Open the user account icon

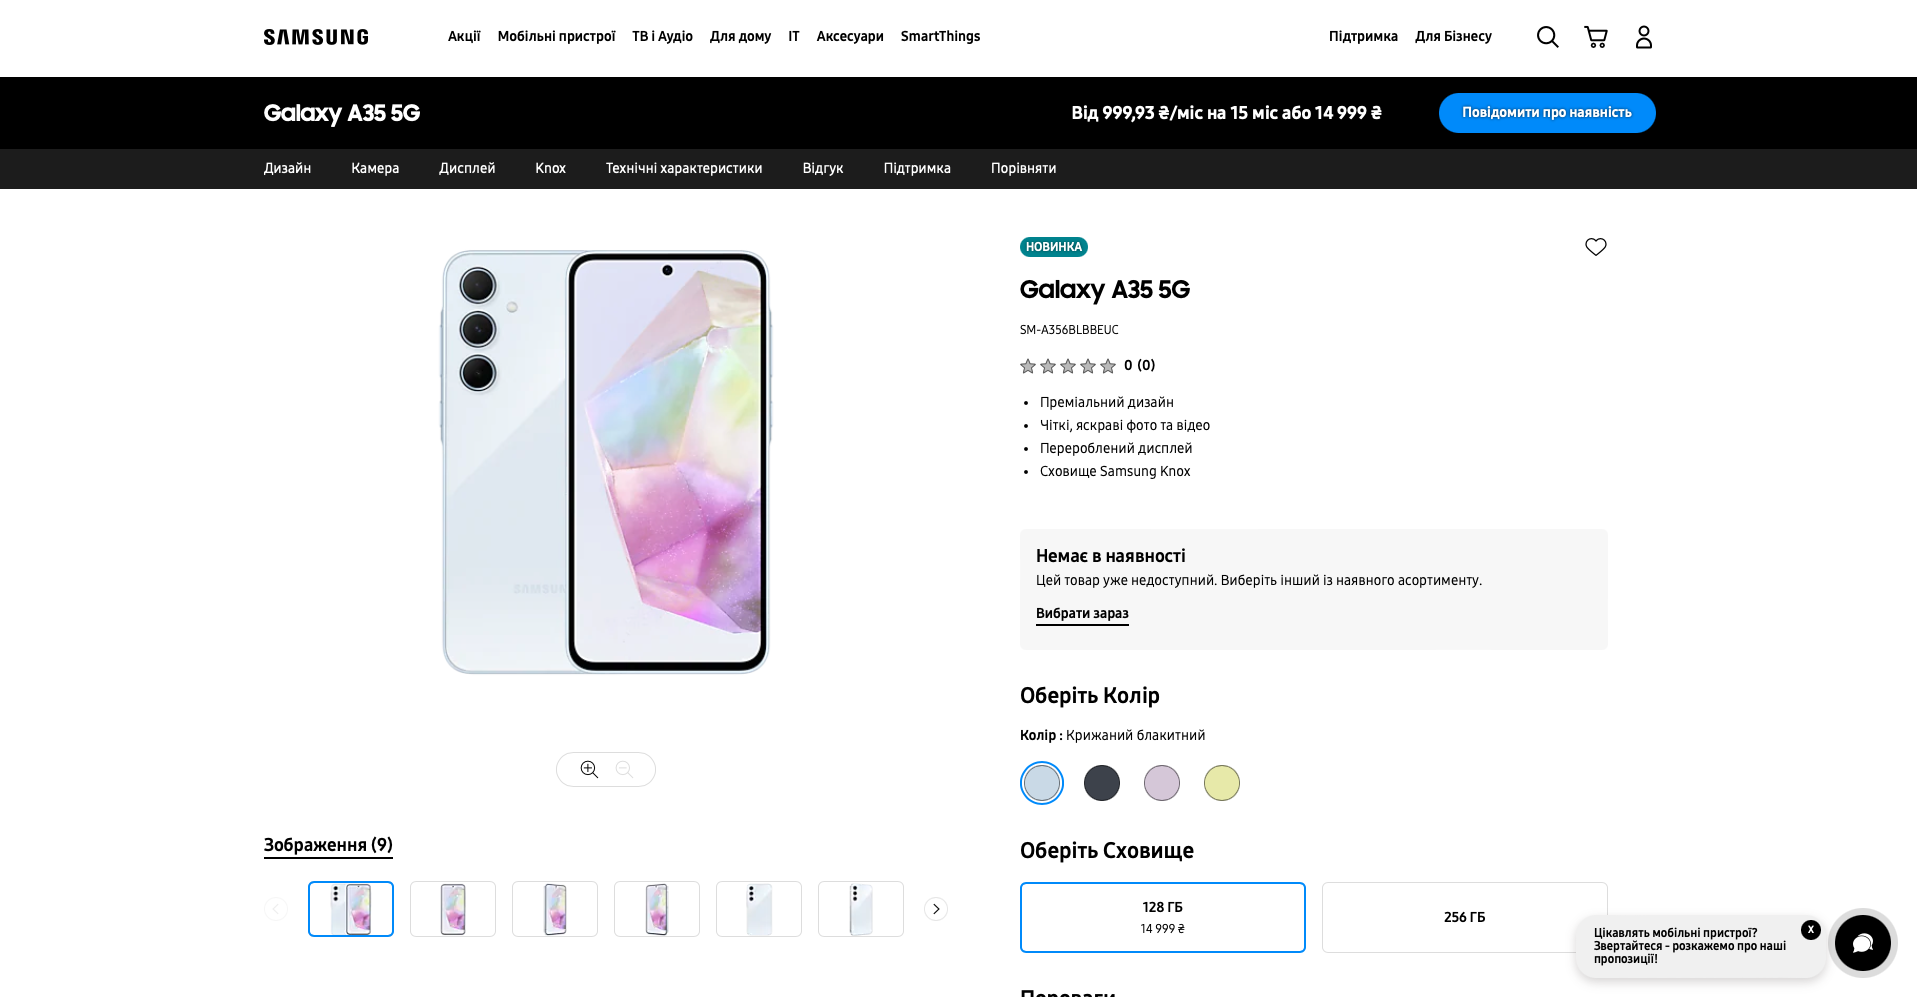point(1644,37)
